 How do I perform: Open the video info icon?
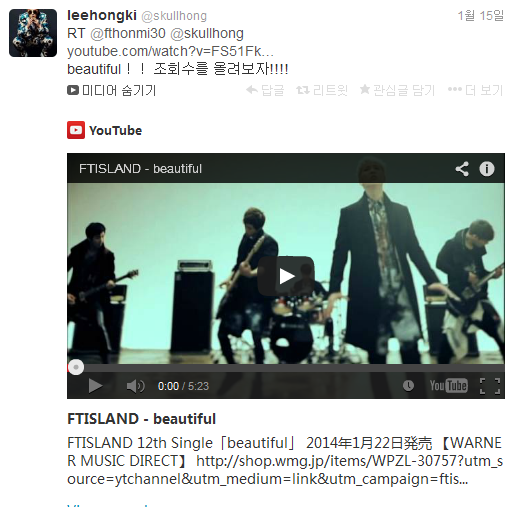pos(487,169)
